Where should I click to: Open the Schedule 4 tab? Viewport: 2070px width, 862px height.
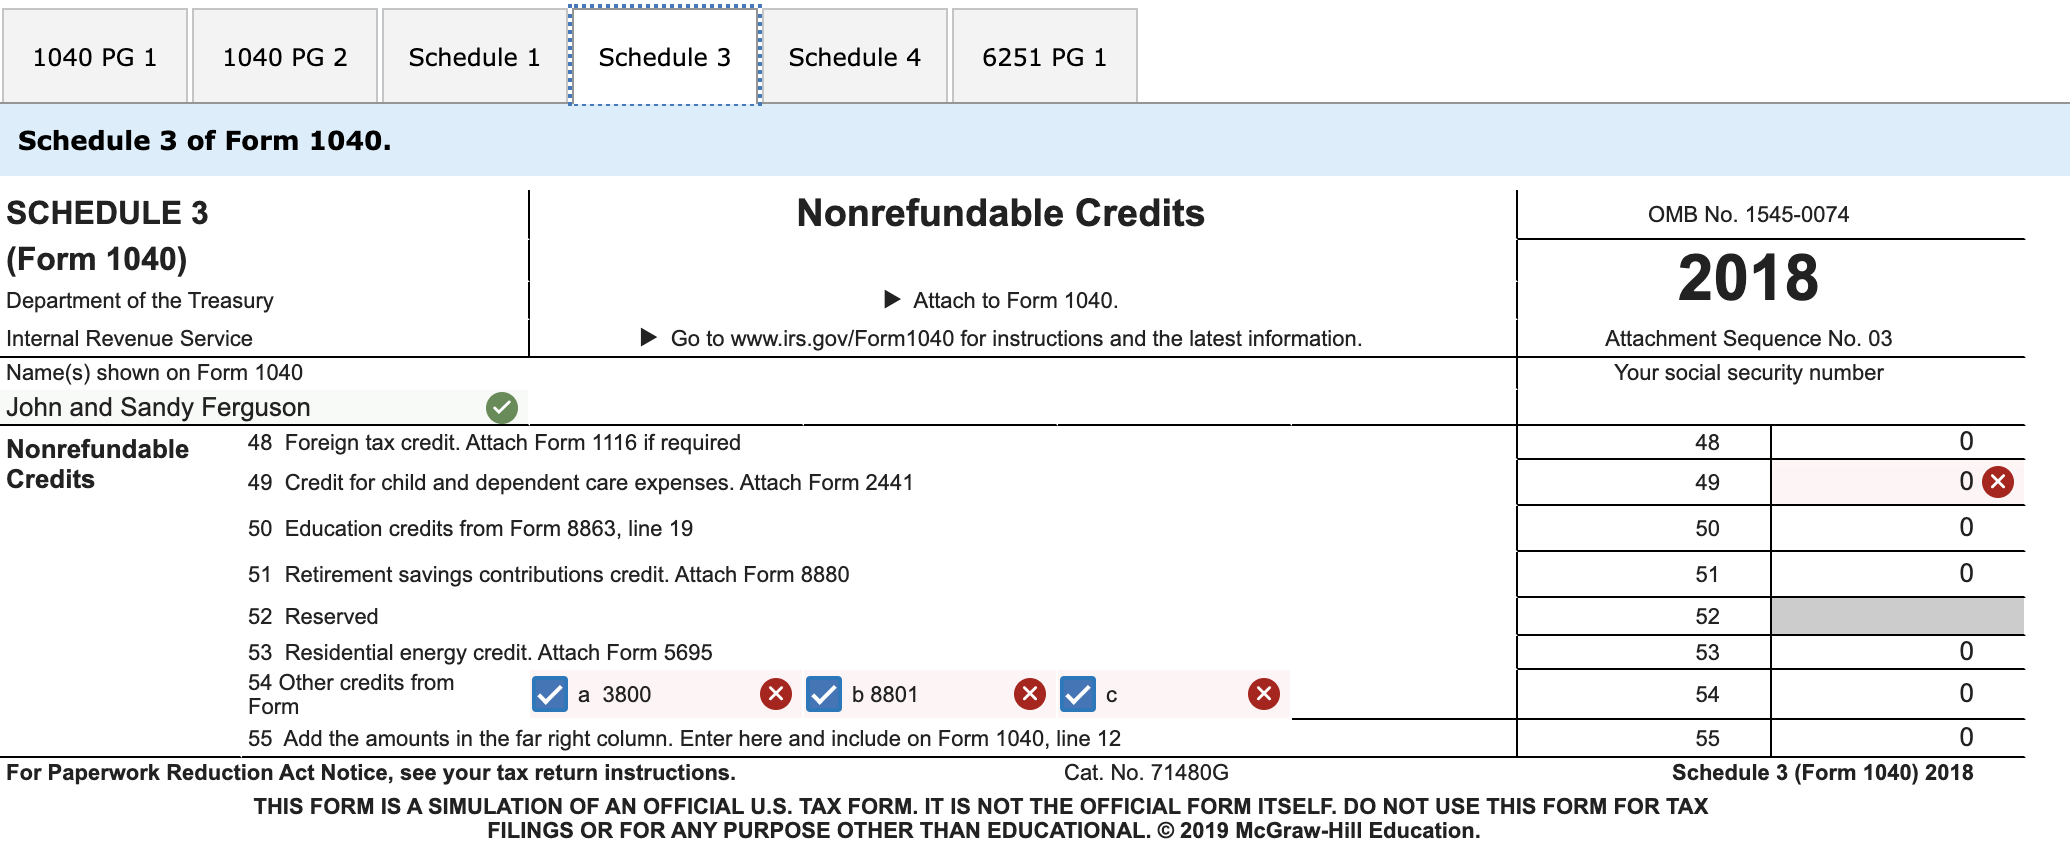pyautogui.click(x=856, y=57)
